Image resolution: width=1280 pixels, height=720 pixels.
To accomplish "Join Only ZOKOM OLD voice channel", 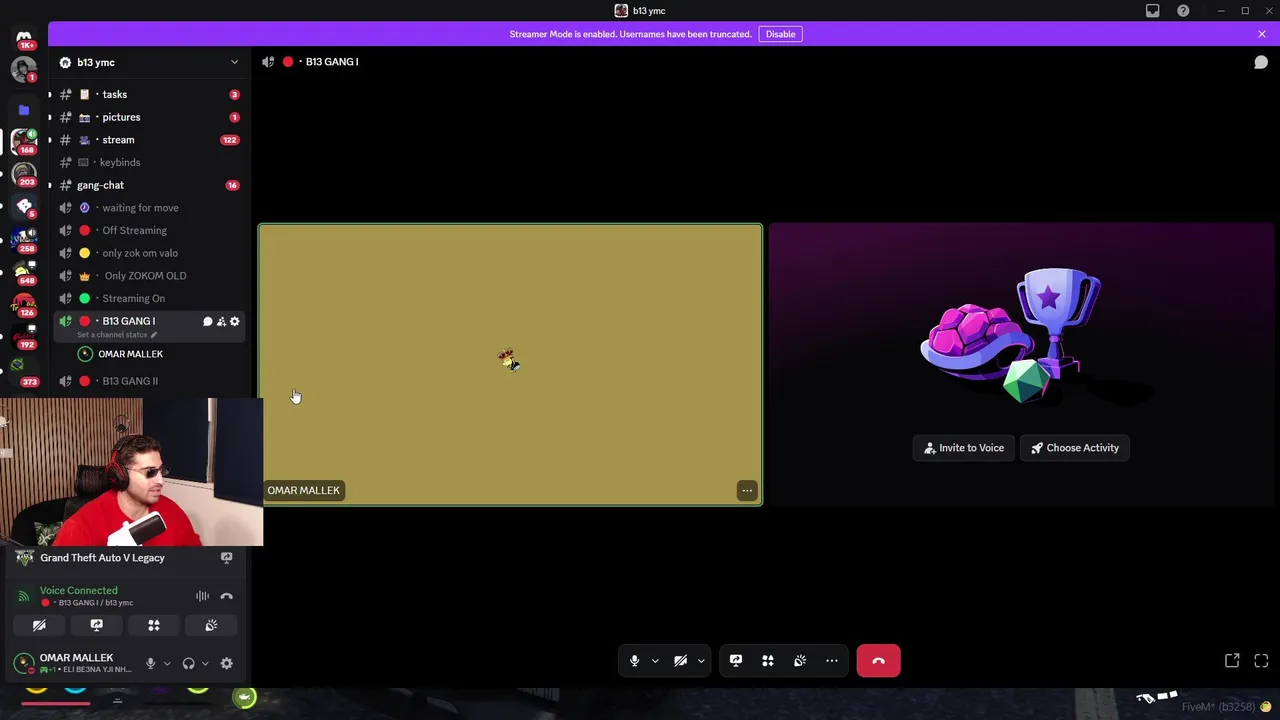I will tap(149, 276).
